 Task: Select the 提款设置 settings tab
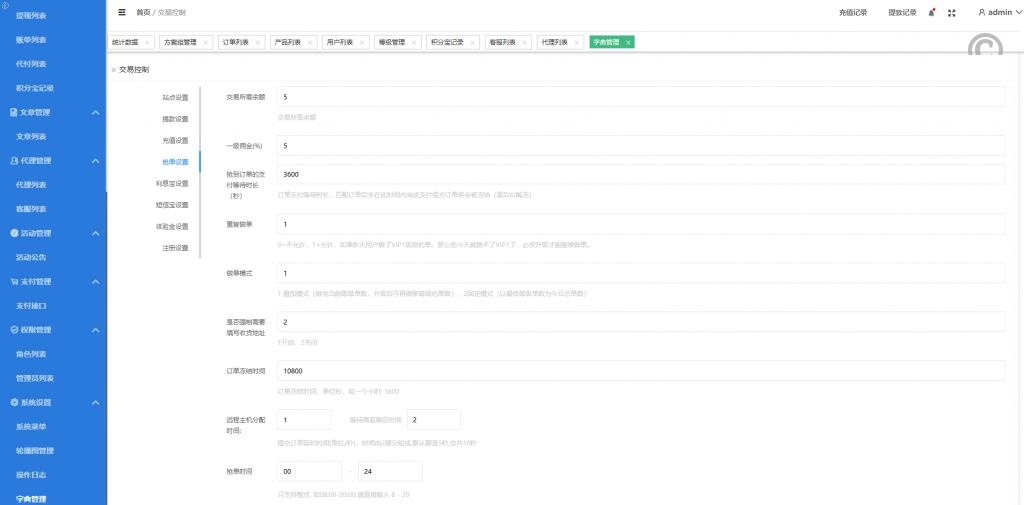(x=175, y=119)
